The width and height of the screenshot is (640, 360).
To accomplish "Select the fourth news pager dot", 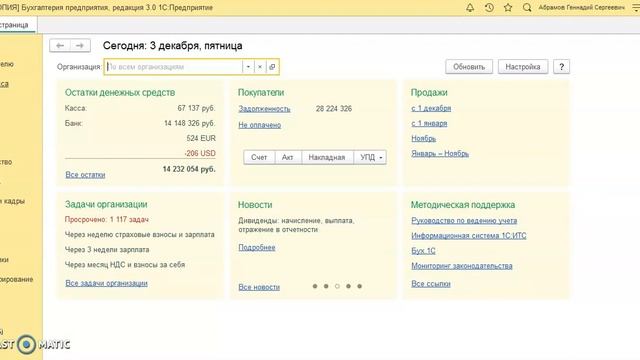I will [348, 286].
